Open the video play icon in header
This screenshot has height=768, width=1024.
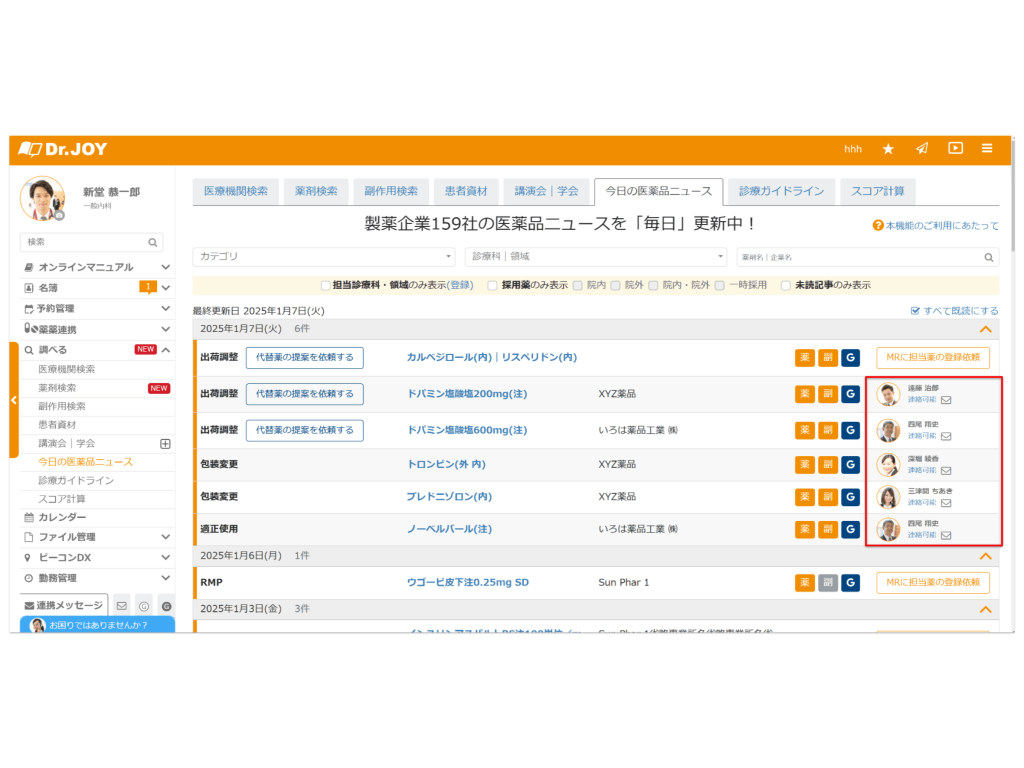point(955,149)
